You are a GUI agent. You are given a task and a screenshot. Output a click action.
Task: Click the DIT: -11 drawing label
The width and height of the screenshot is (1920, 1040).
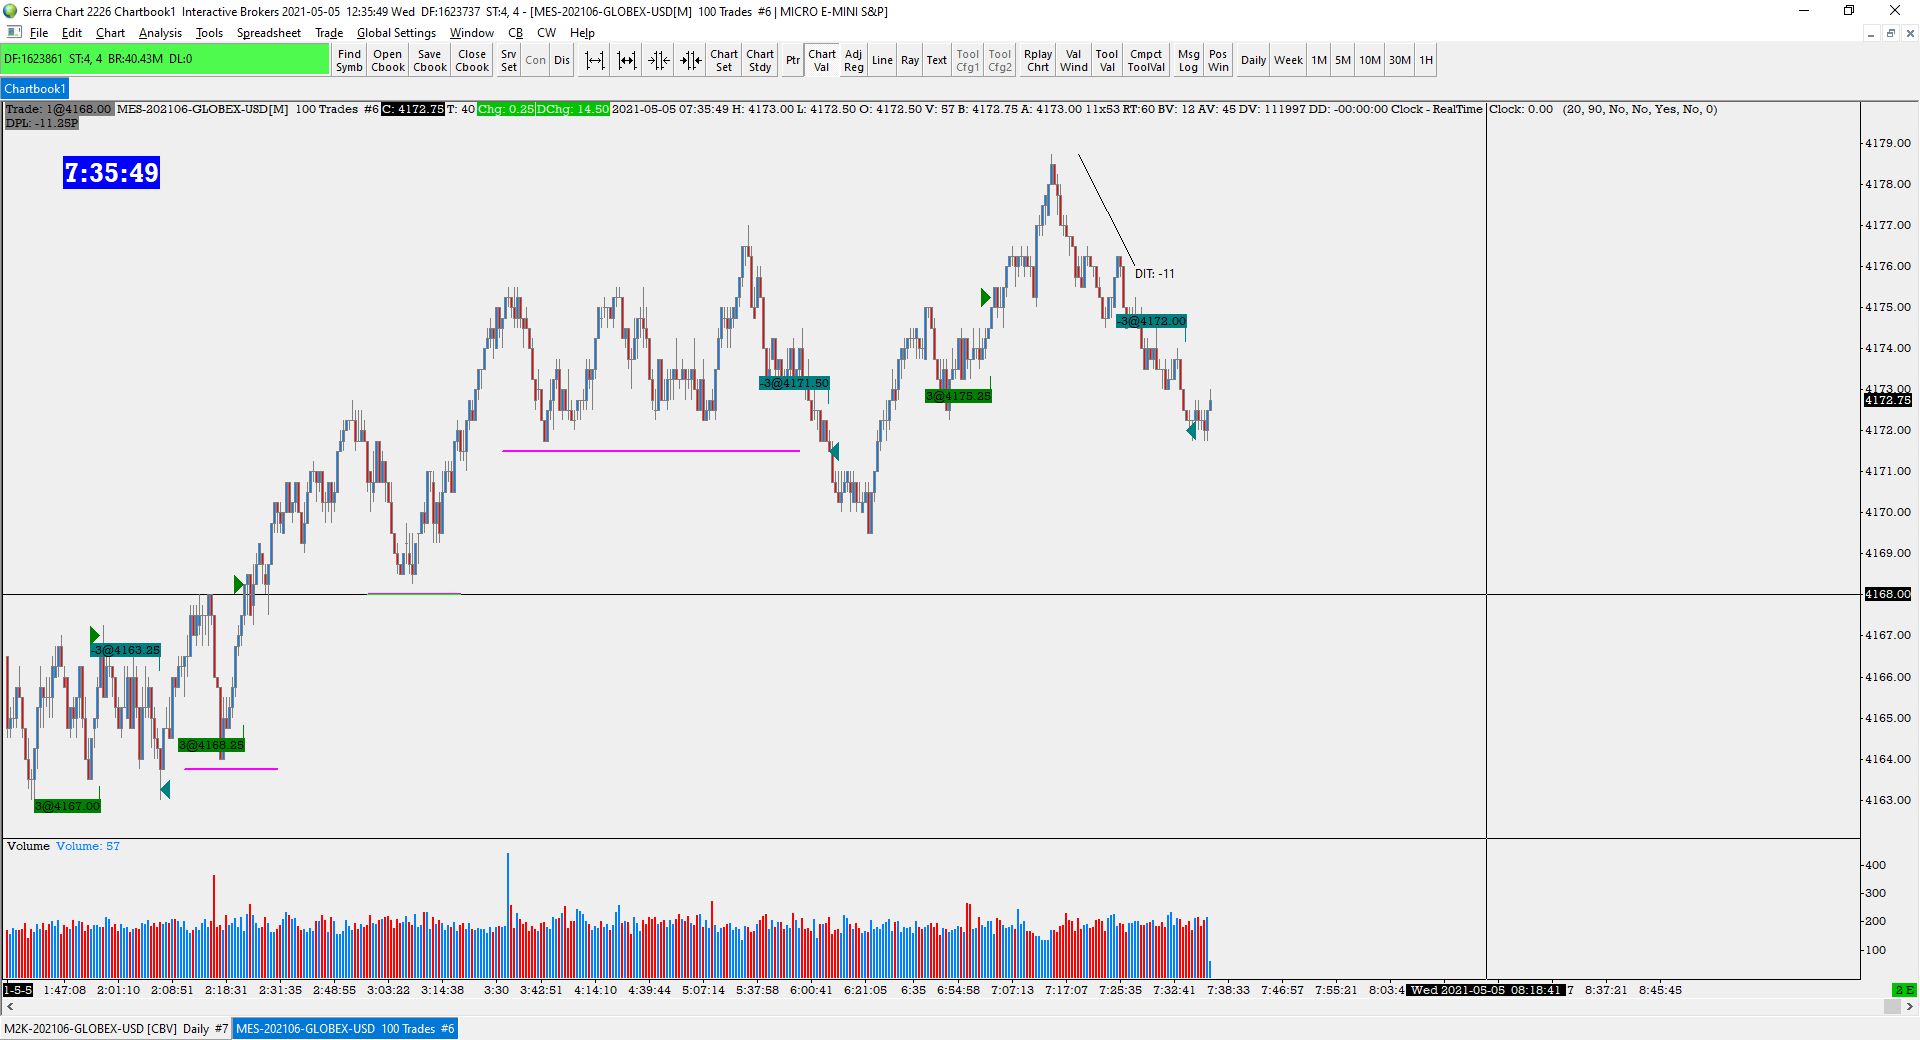(x=1155, y=274)
